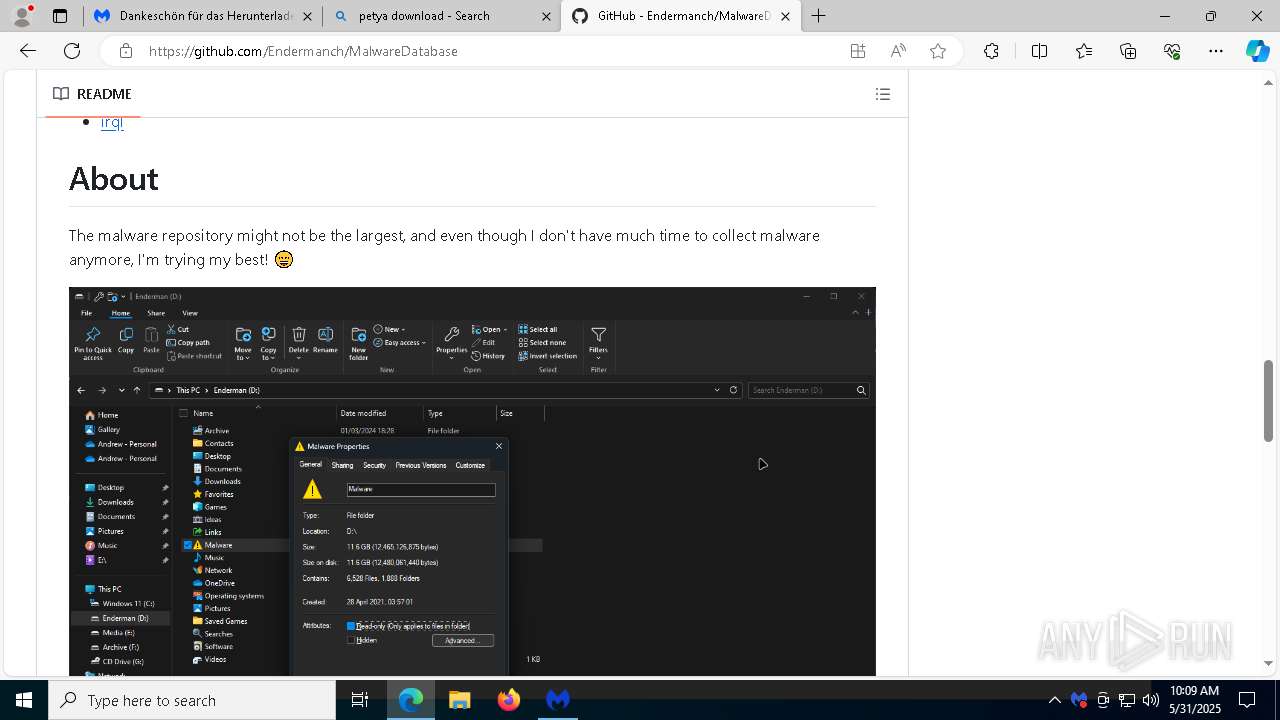Screen dimensions: 1280x720
Task: Open the README outline icon
Action: tap(883, 94)
